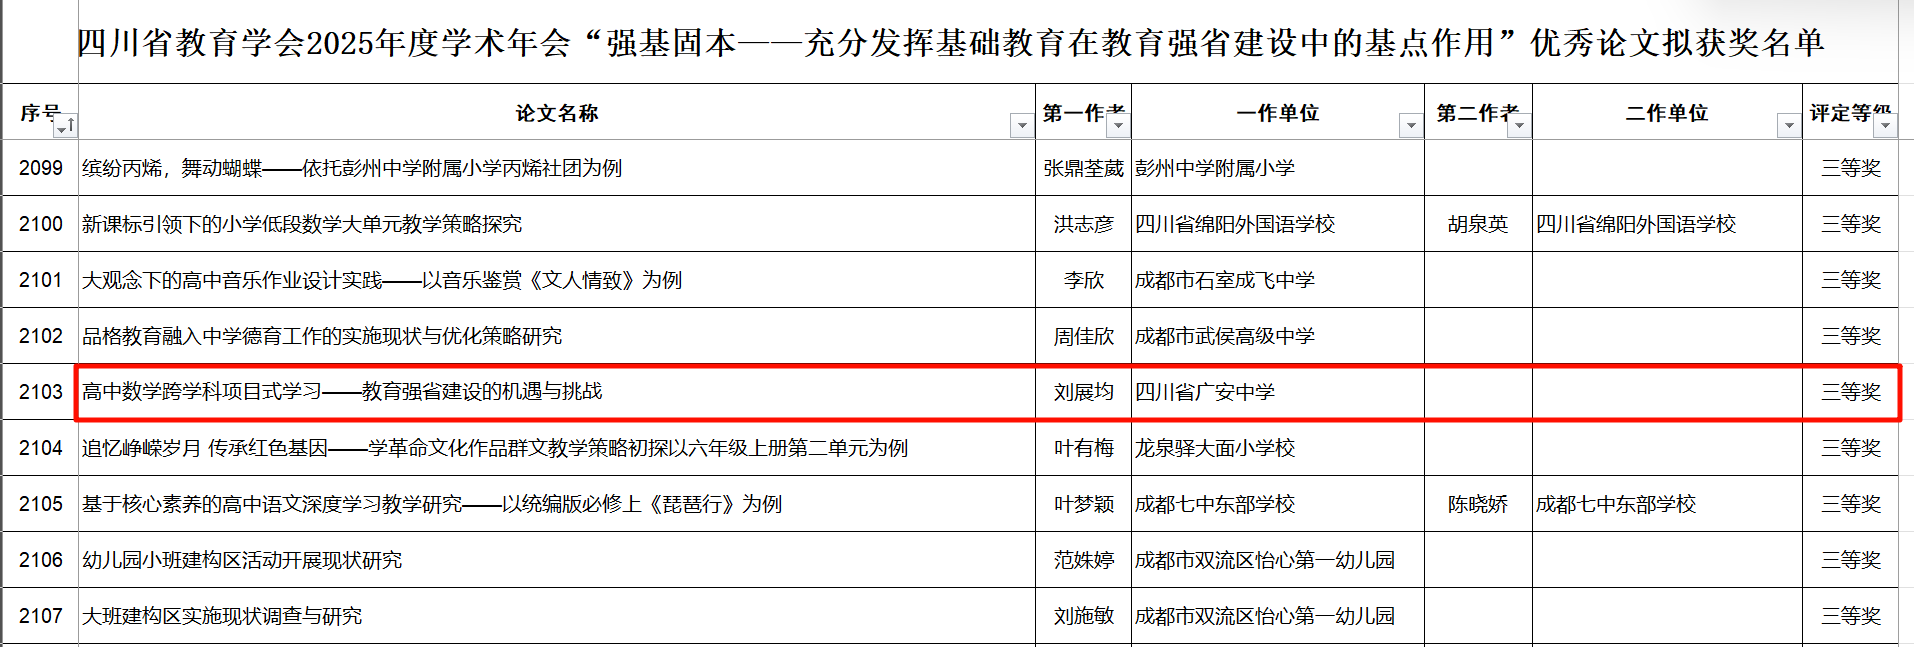Open the 序号 column sort filter dropdown
This screenshot has width=1914, height=647.
coord(64,126)
